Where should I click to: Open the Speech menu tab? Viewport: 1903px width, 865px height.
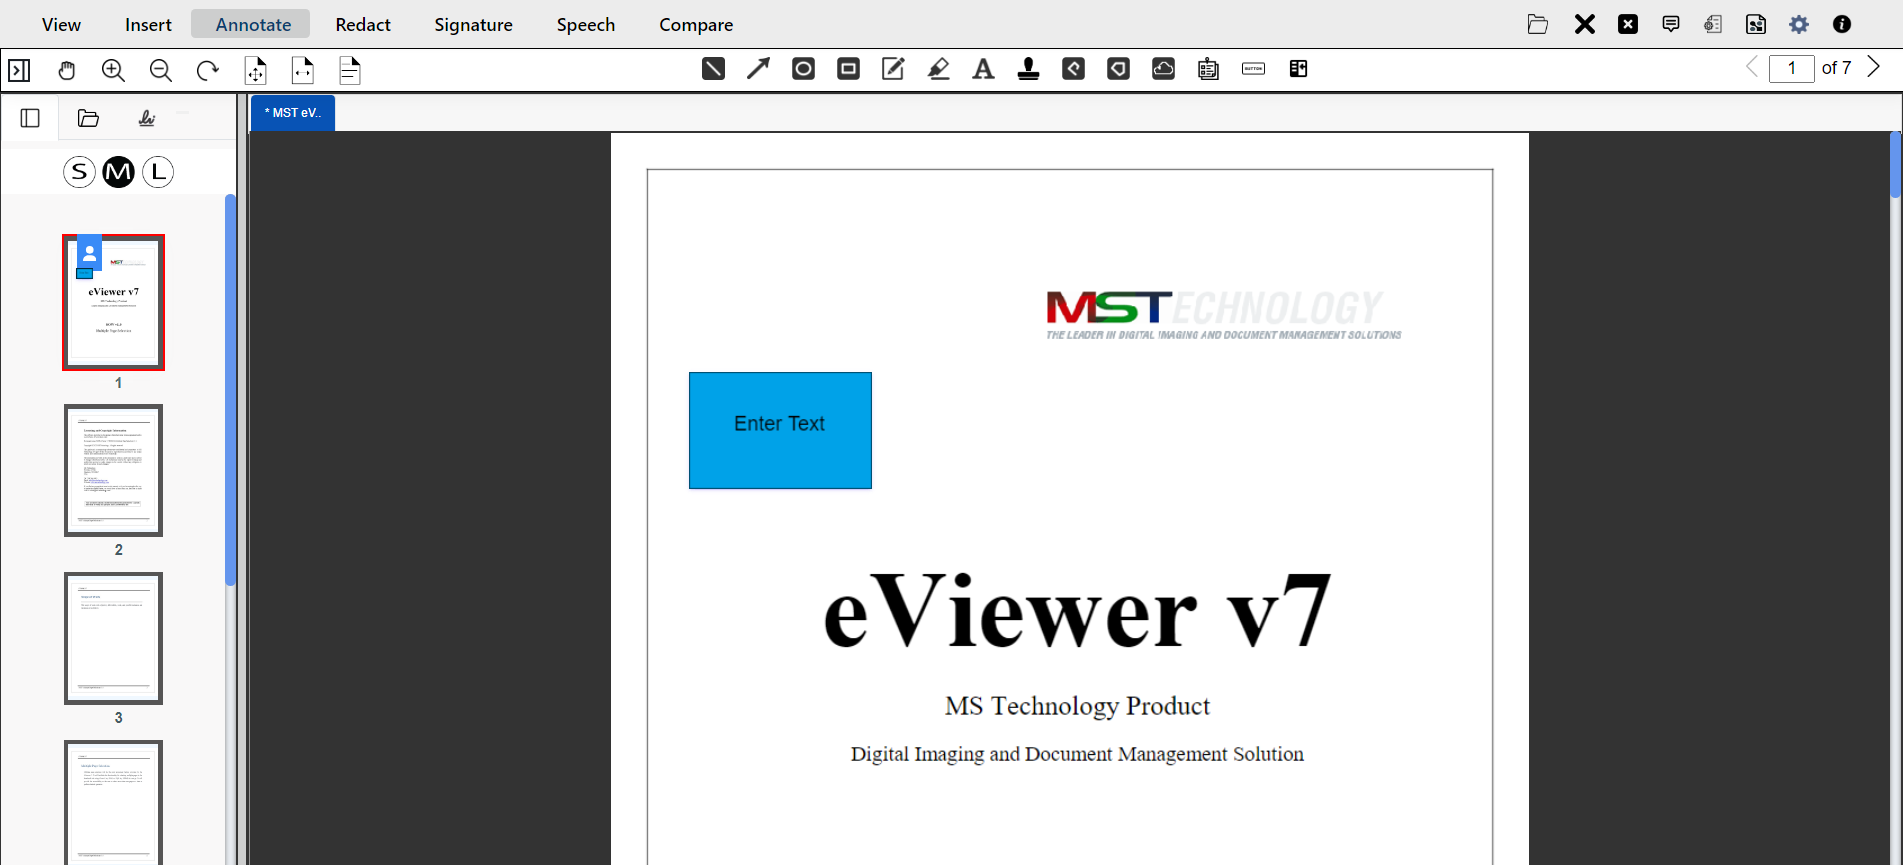tap(586, 25)
